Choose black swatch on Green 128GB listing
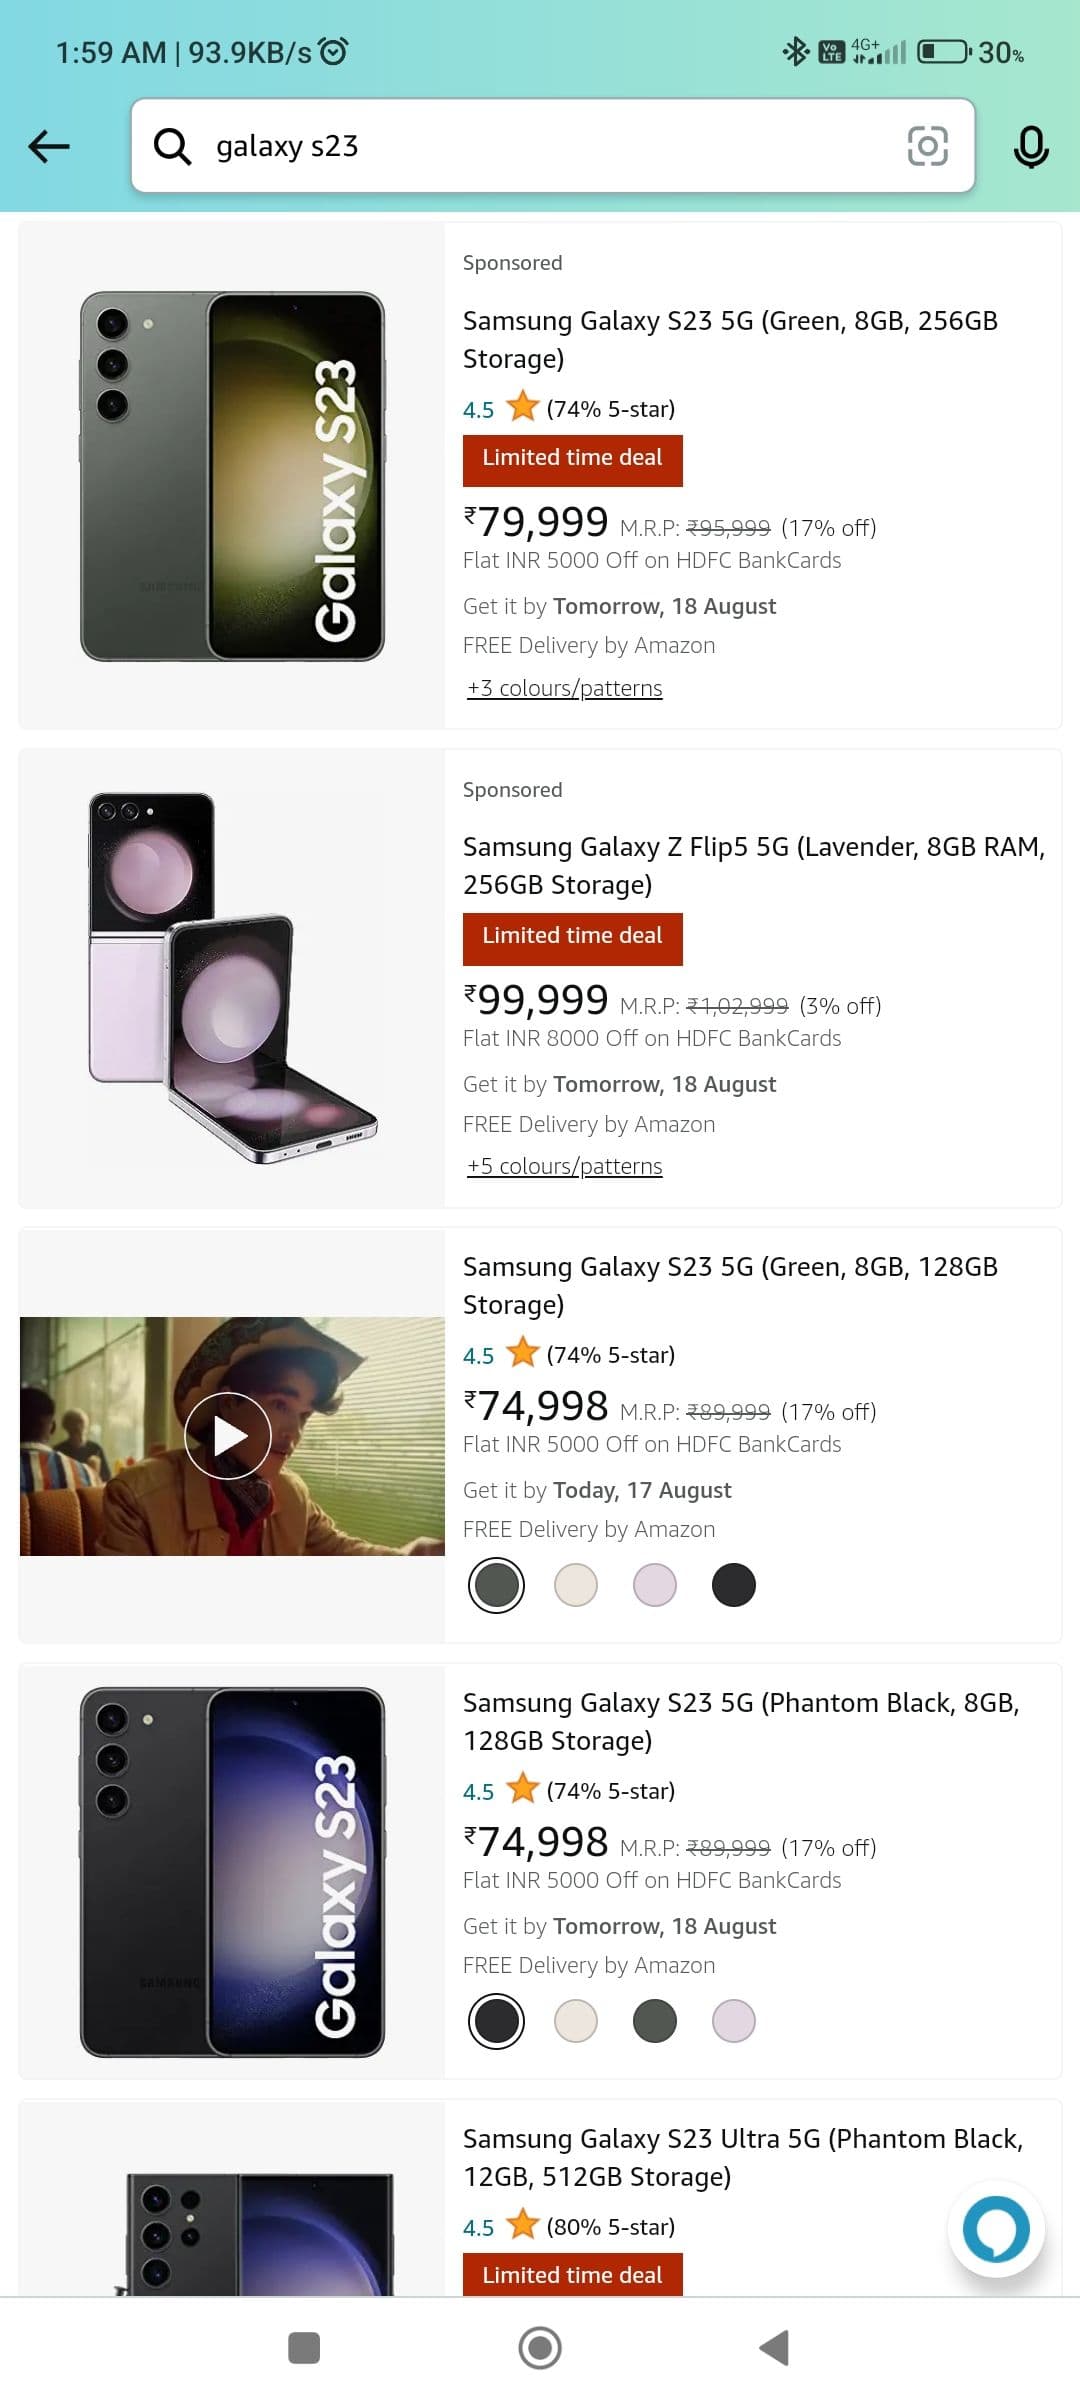The image size is (1080, 2400). click(734, 1585)
